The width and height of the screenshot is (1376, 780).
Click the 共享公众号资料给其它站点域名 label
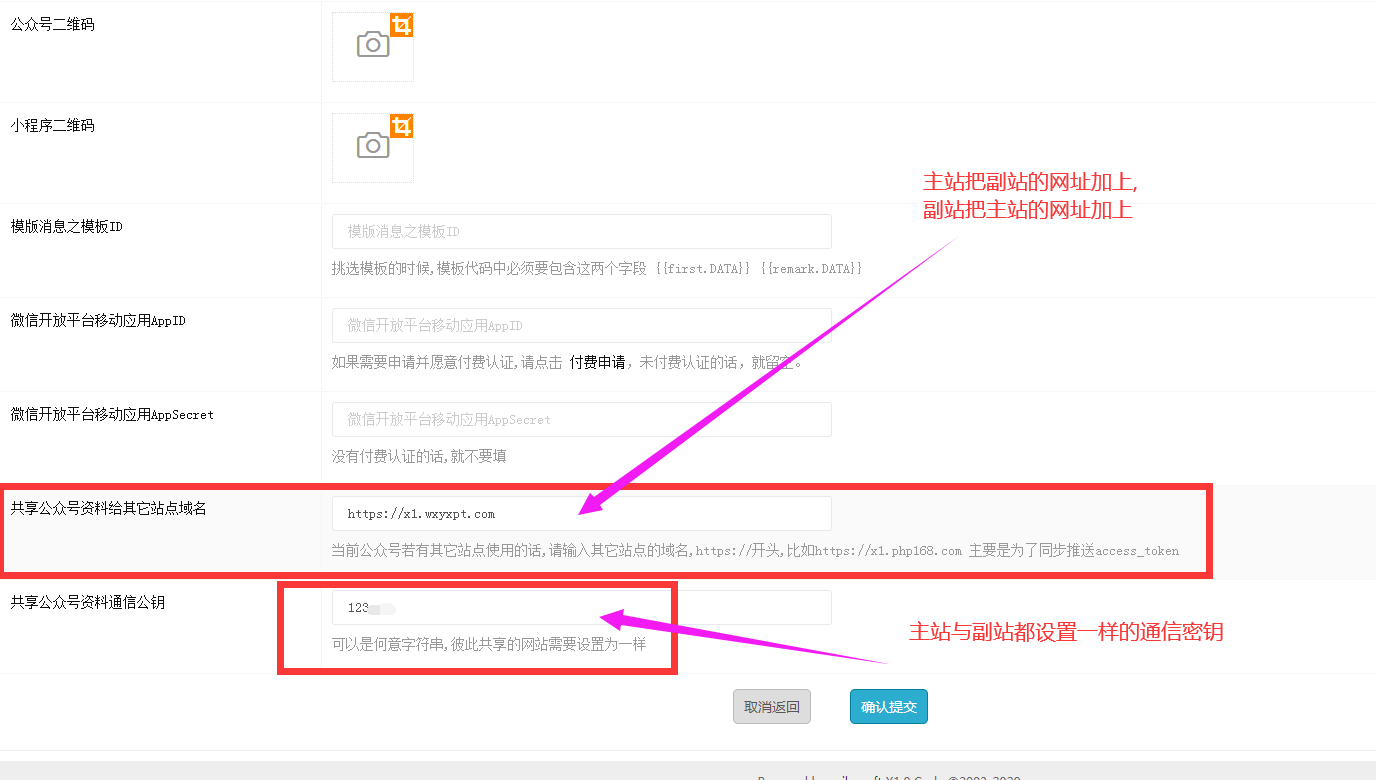point(108,508)
